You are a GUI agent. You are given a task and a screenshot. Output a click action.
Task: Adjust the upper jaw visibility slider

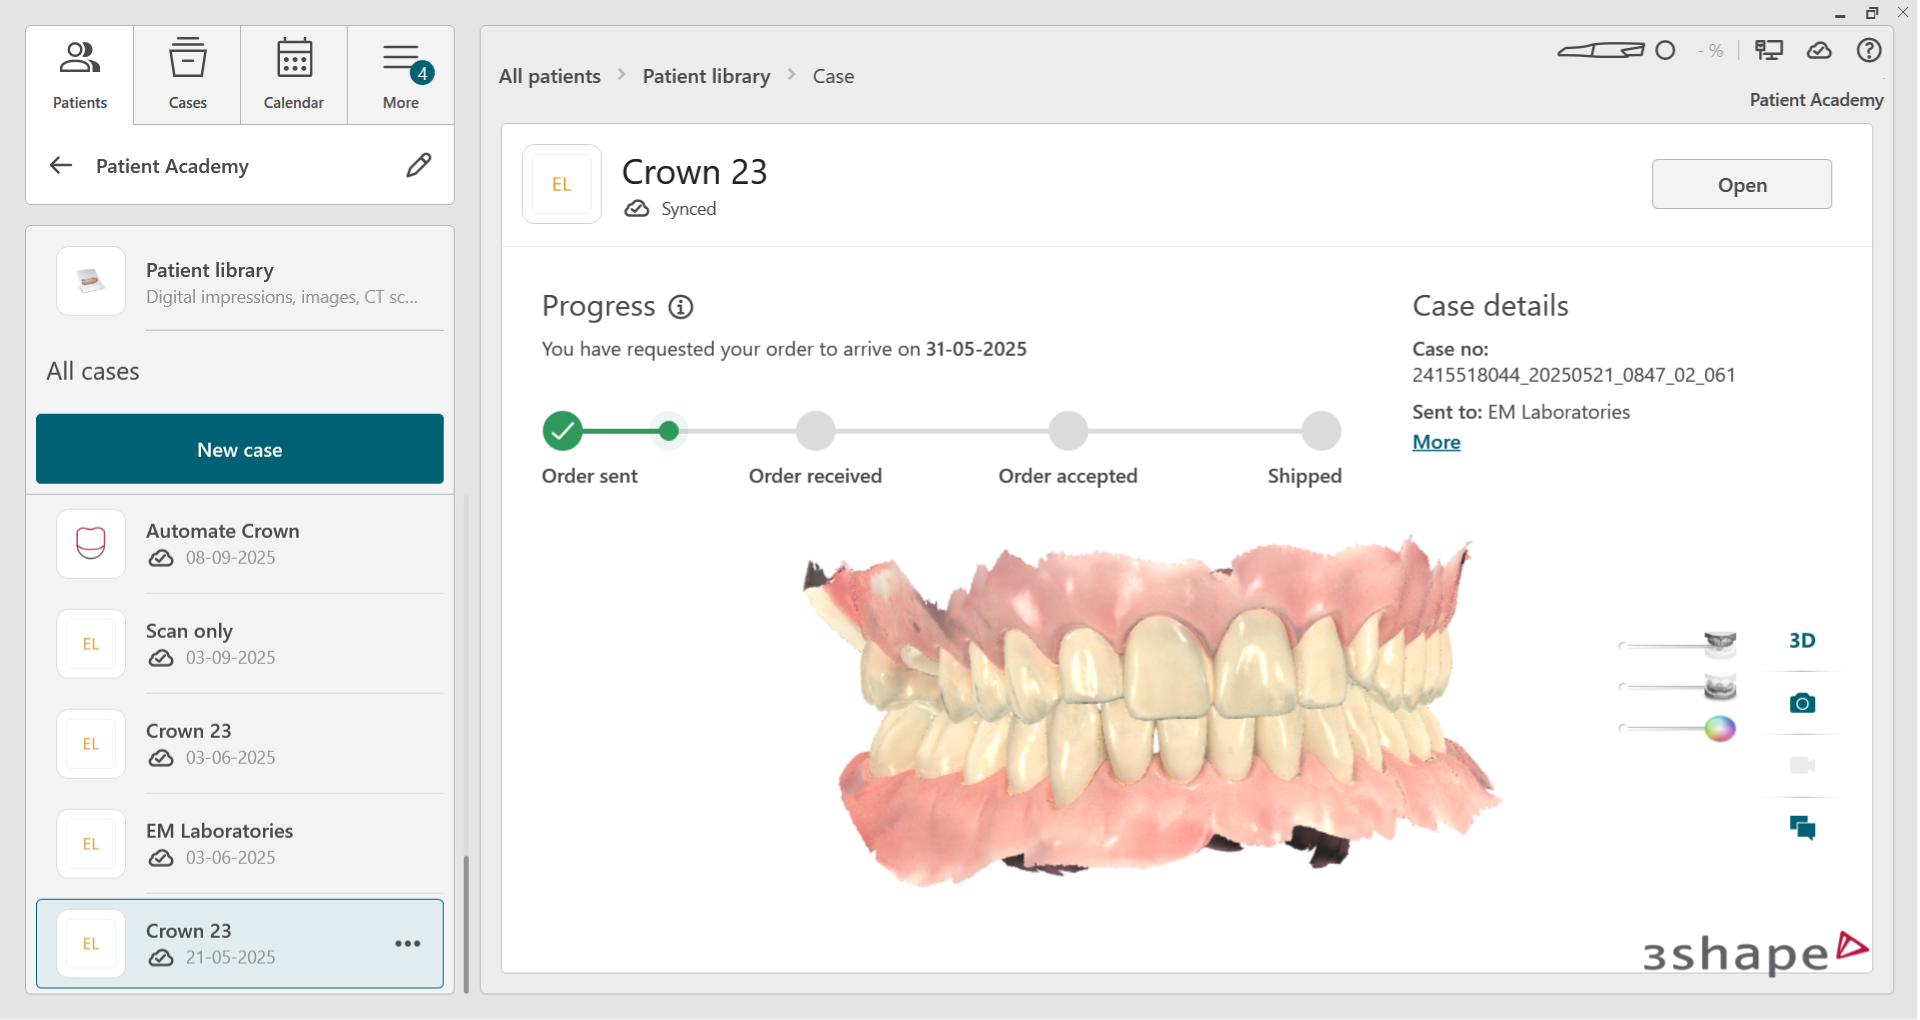tap(1719, 645)
